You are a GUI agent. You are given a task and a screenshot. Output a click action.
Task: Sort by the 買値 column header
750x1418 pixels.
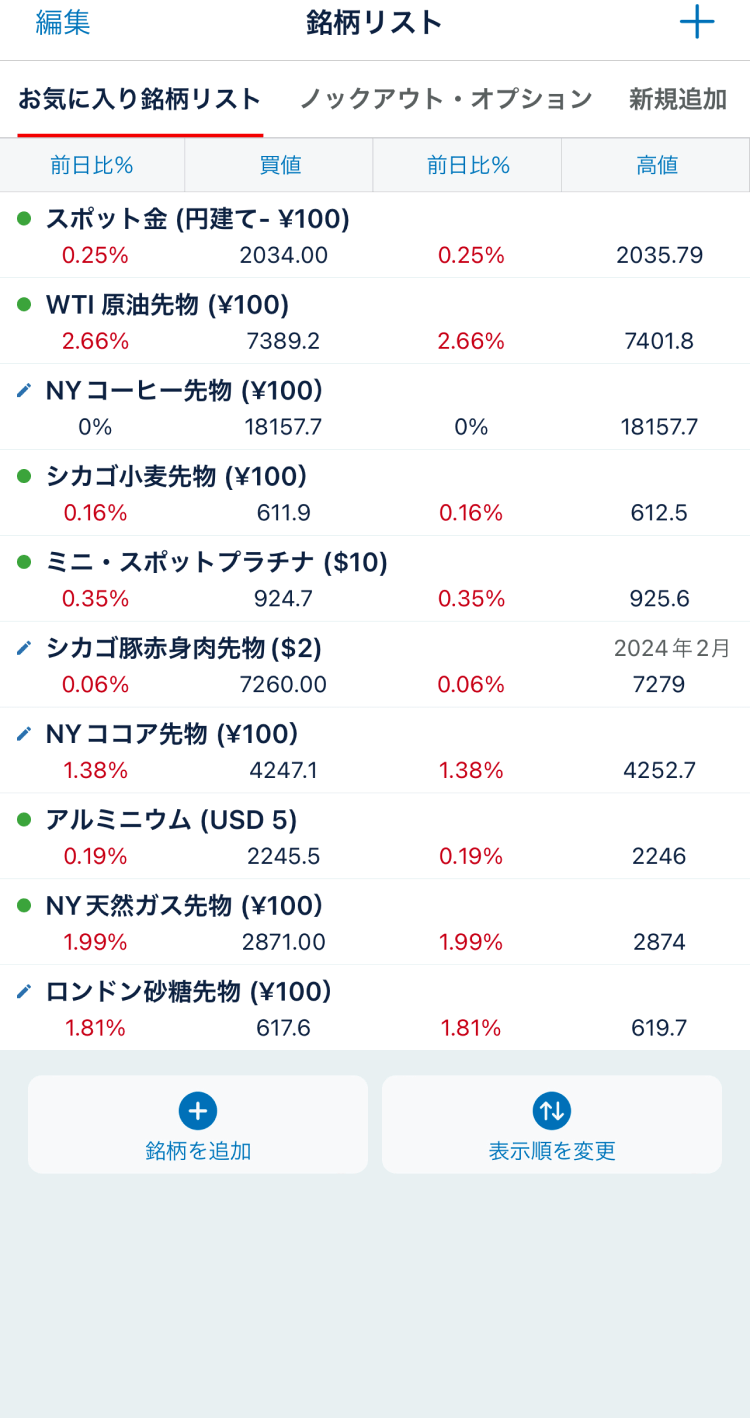pyautogui.click(x=280, y=165)
